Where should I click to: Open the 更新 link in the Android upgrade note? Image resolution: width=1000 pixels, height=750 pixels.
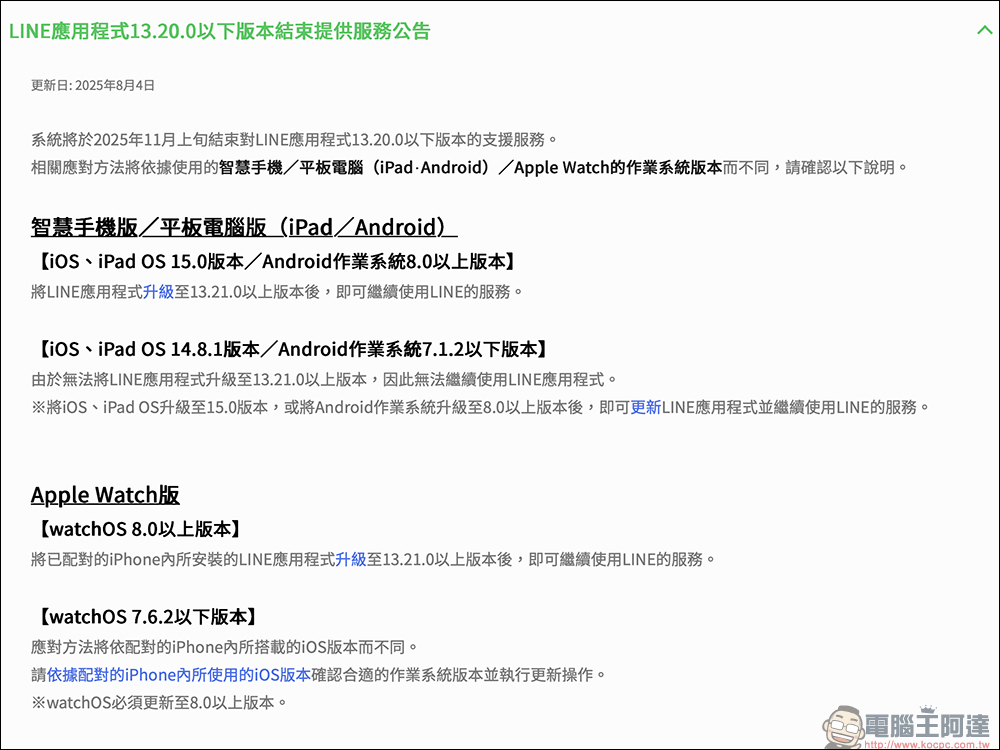point(645,408)
